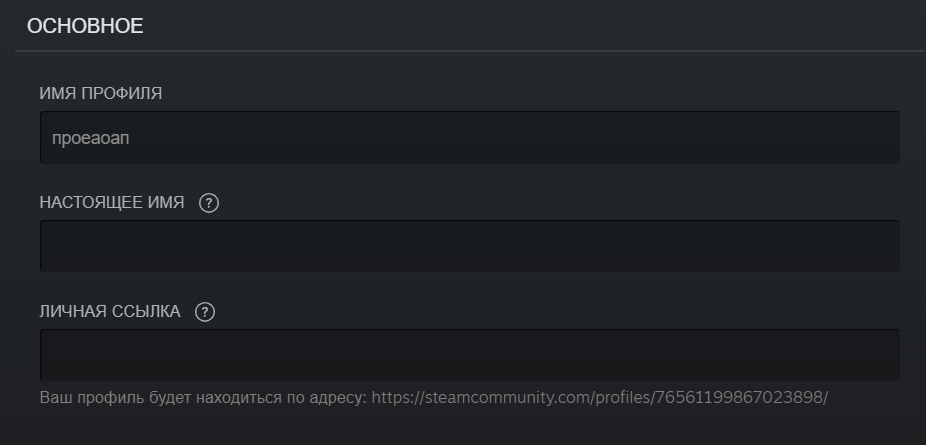Click inside the empty НАСТОЯЩЕЕ ИМЯ field

(469, 246)
